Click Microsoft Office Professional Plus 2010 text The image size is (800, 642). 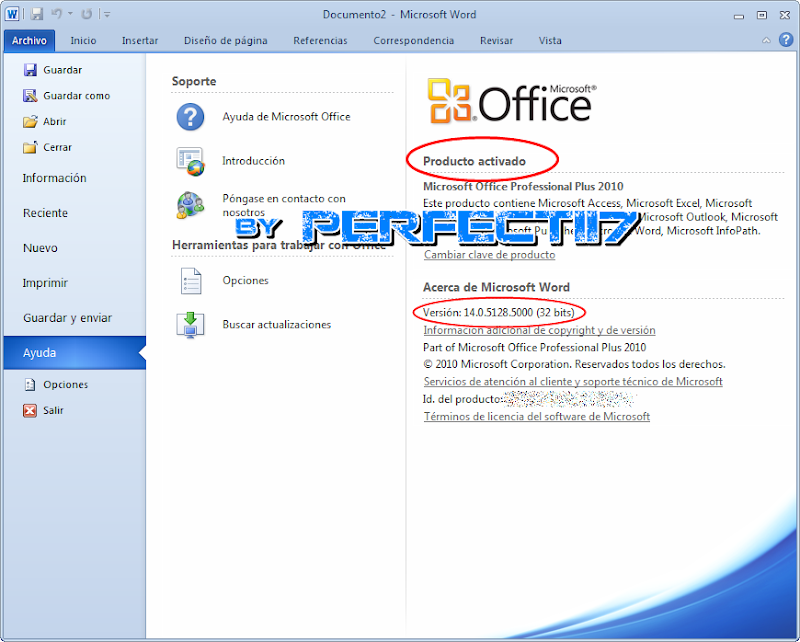click(x=523, y=186)
